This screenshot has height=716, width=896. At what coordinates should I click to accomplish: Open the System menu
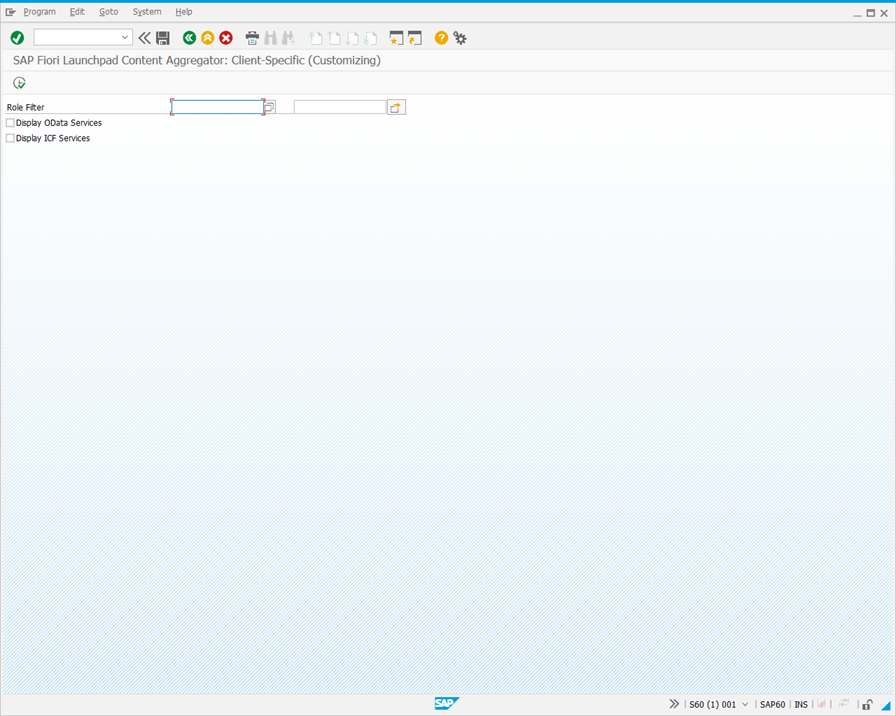146,11
